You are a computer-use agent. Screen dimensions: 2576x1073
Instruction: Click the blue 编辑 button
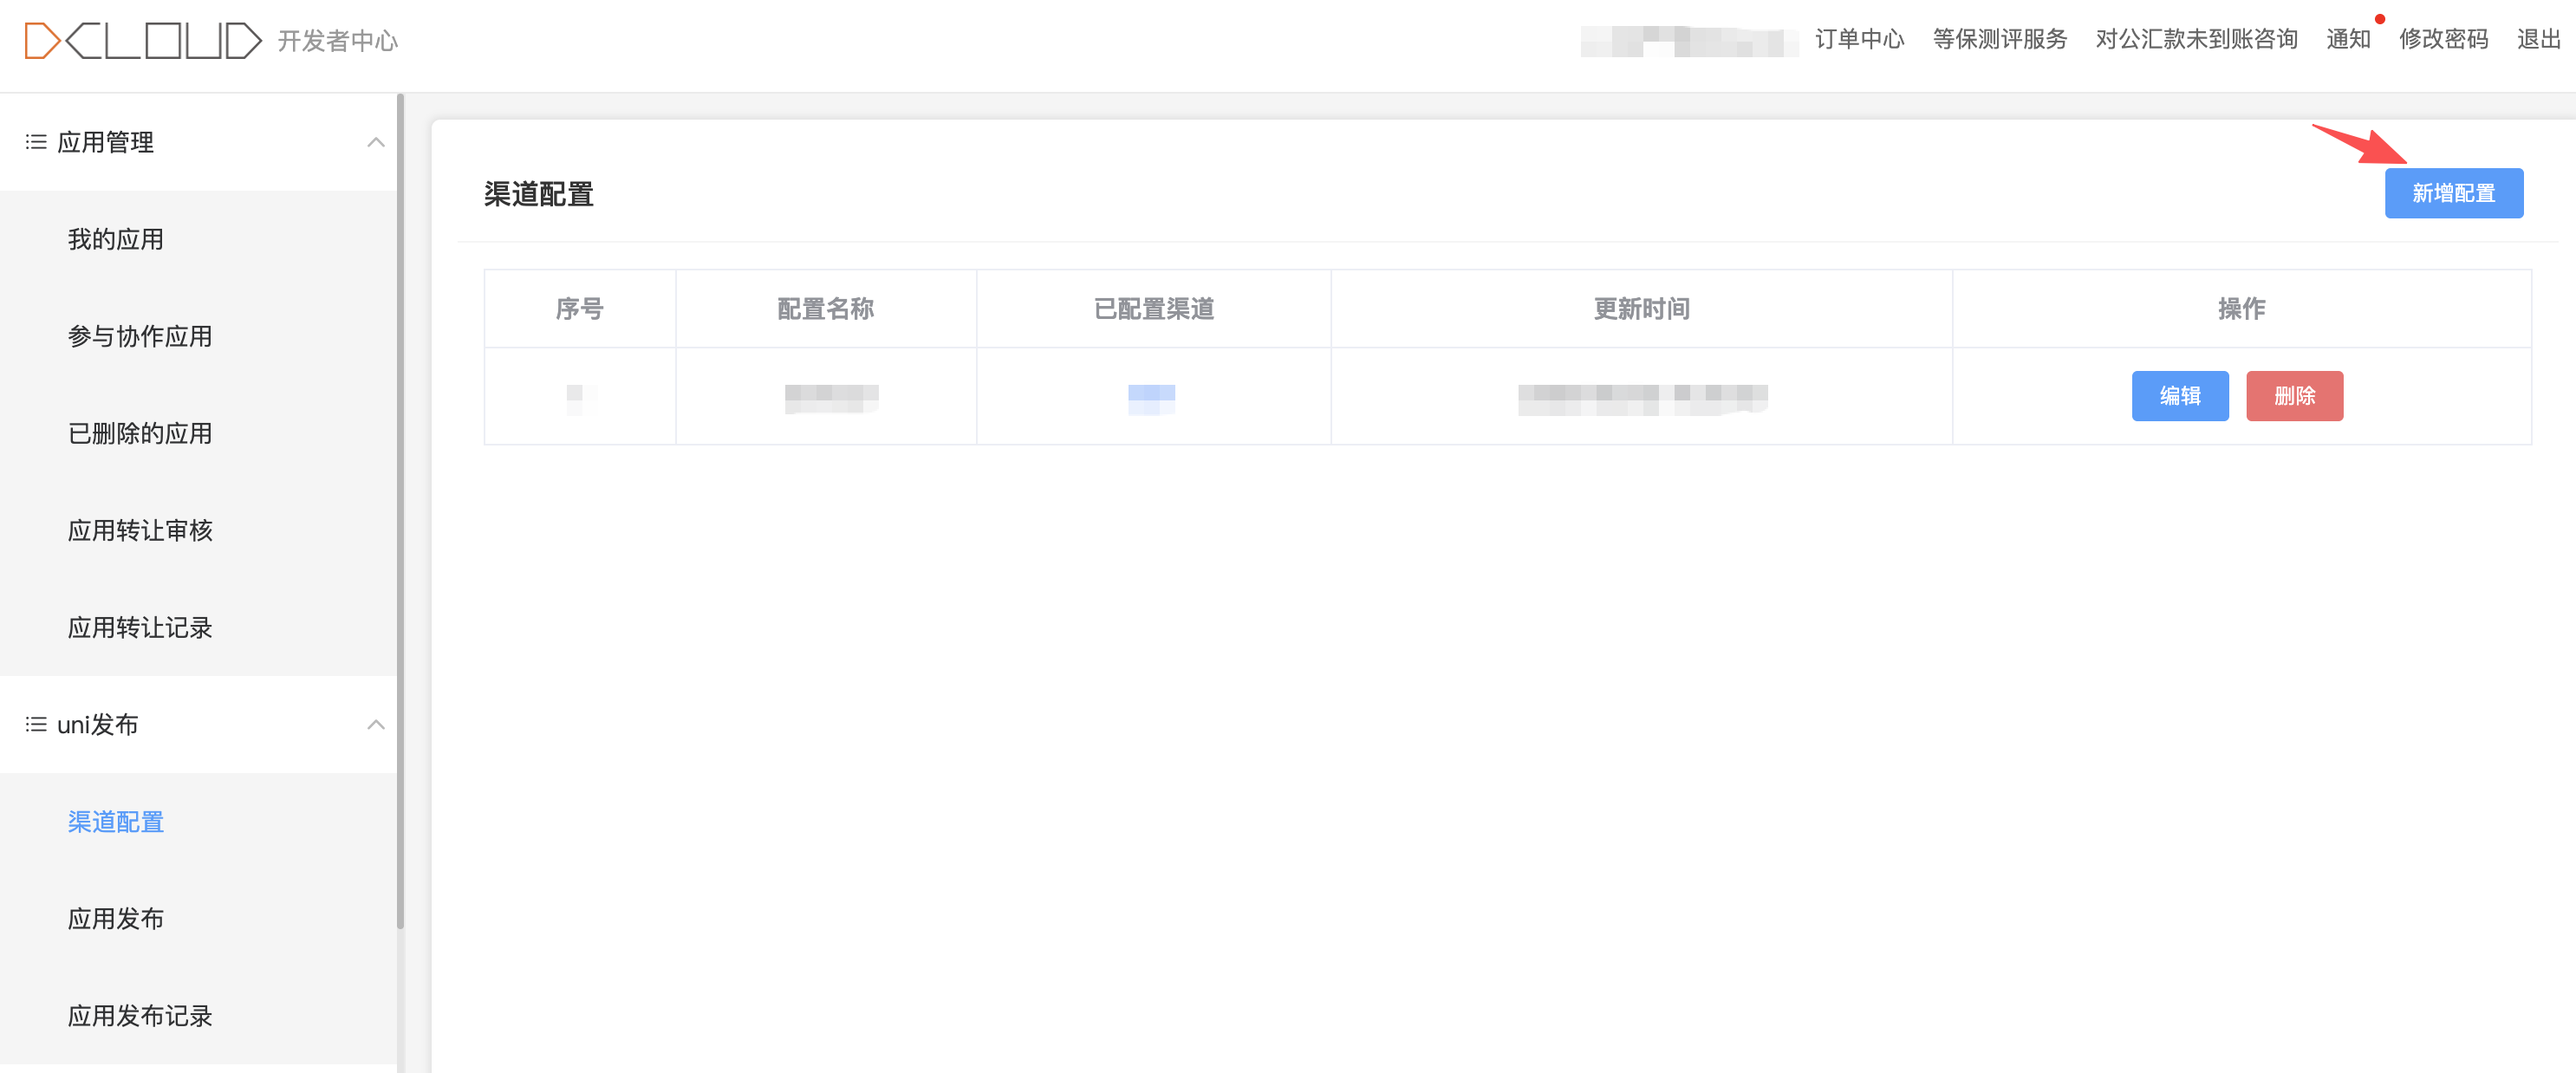2179,396
